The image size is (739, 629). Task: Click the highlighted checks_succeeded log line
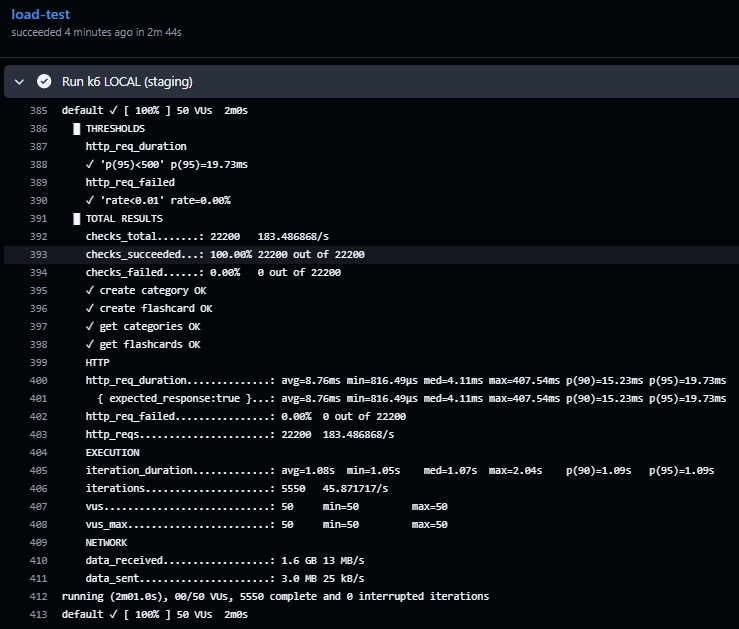click(371, 255)
